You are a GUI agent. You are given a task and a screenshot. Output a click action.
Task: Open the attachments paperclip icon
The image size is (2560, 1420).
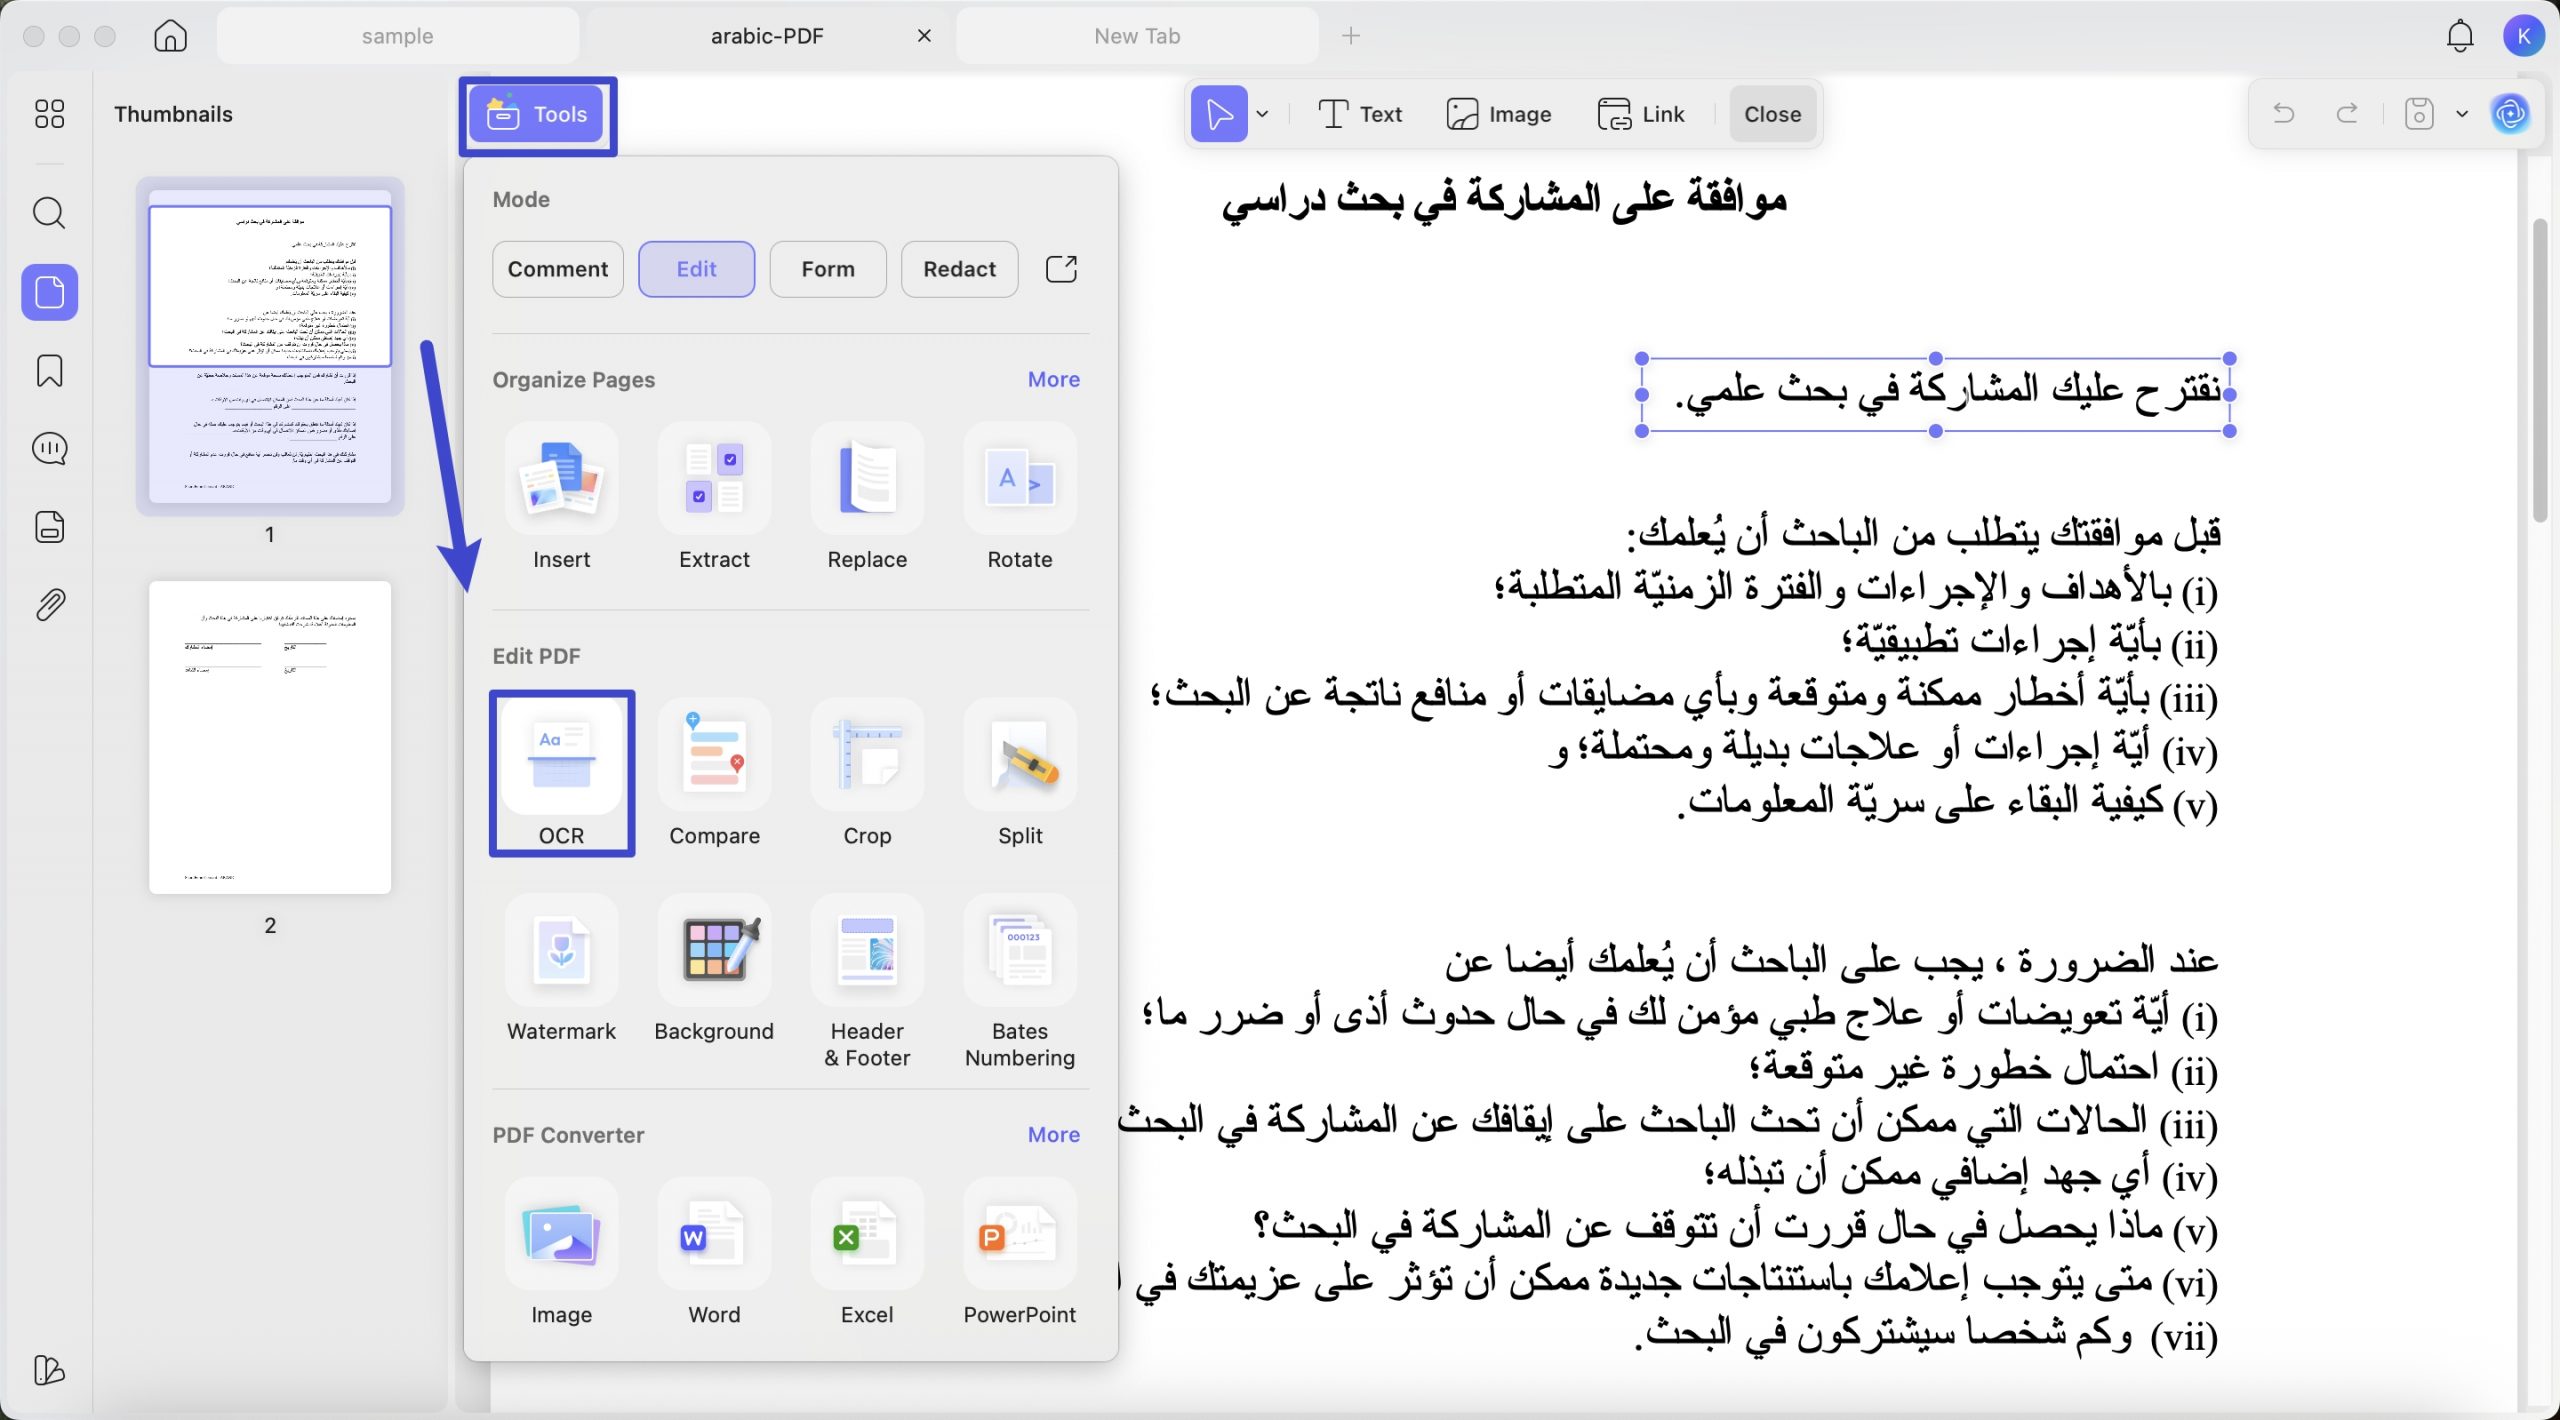point(49,605)
